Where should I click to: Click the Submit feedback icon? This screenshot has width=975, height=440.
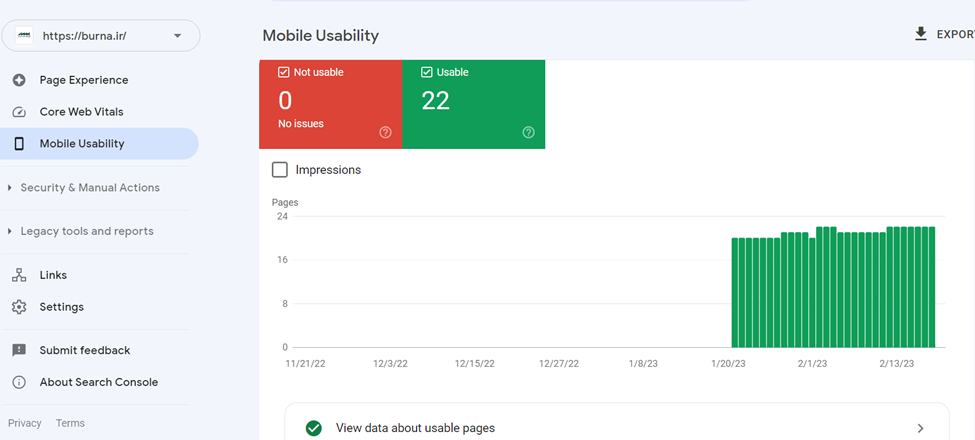[19, 351]
